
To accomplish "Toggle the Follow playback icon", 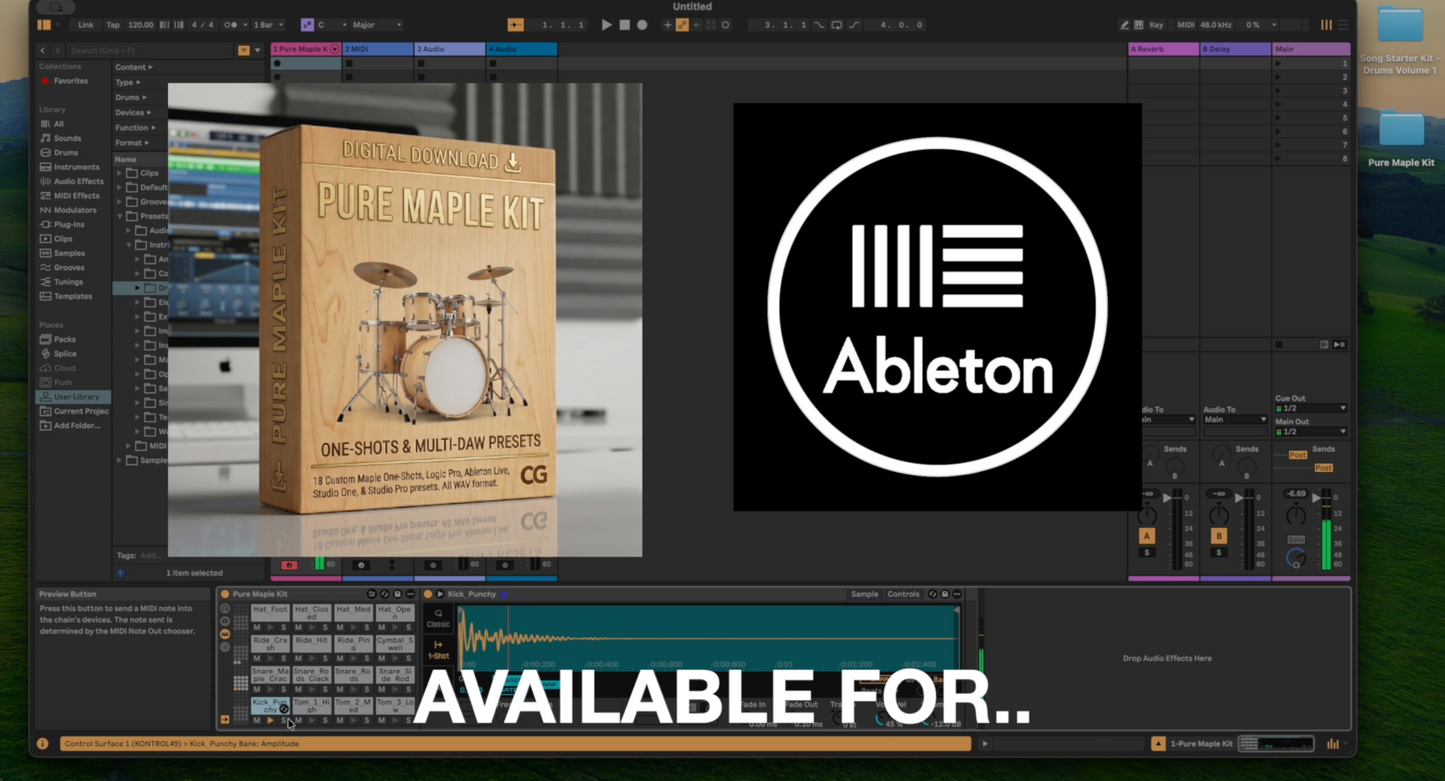I will click(x=516, y=25).
